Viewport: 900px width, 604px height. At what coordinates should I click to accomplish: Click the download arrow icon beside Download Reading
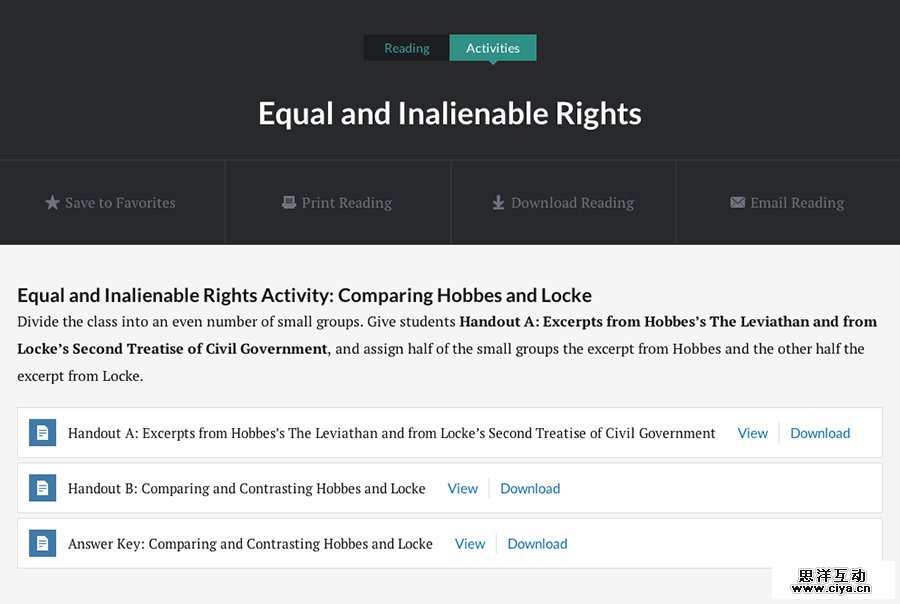coord(498,203)
